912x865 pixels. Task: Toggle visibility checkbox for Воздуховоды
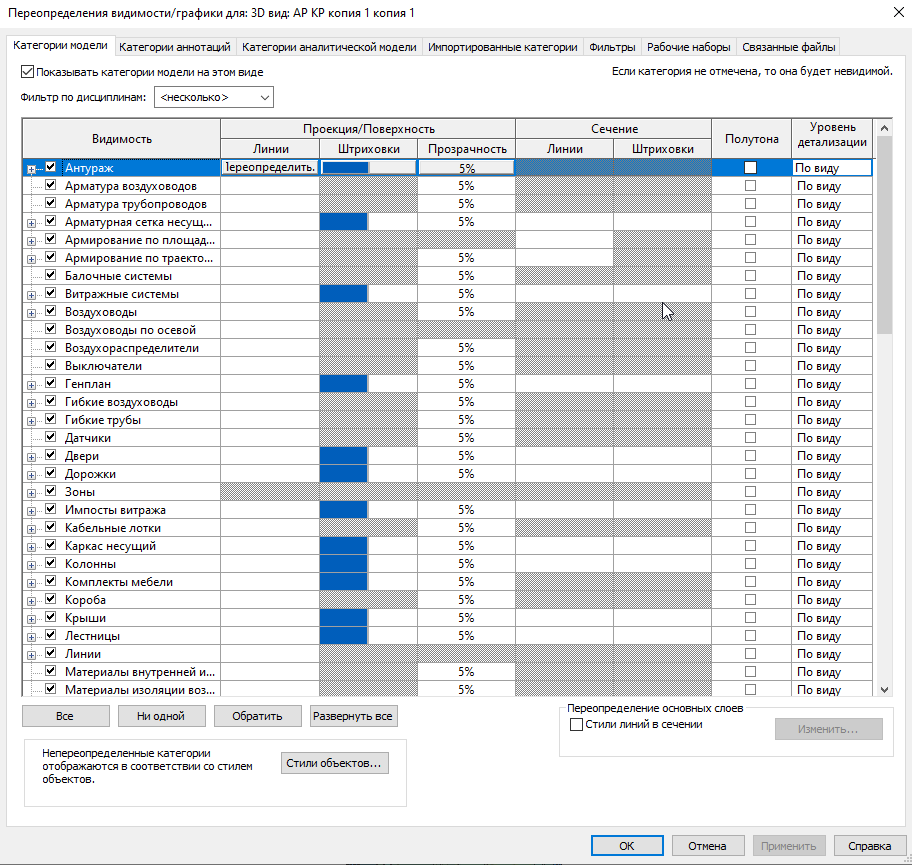[51, 311]
